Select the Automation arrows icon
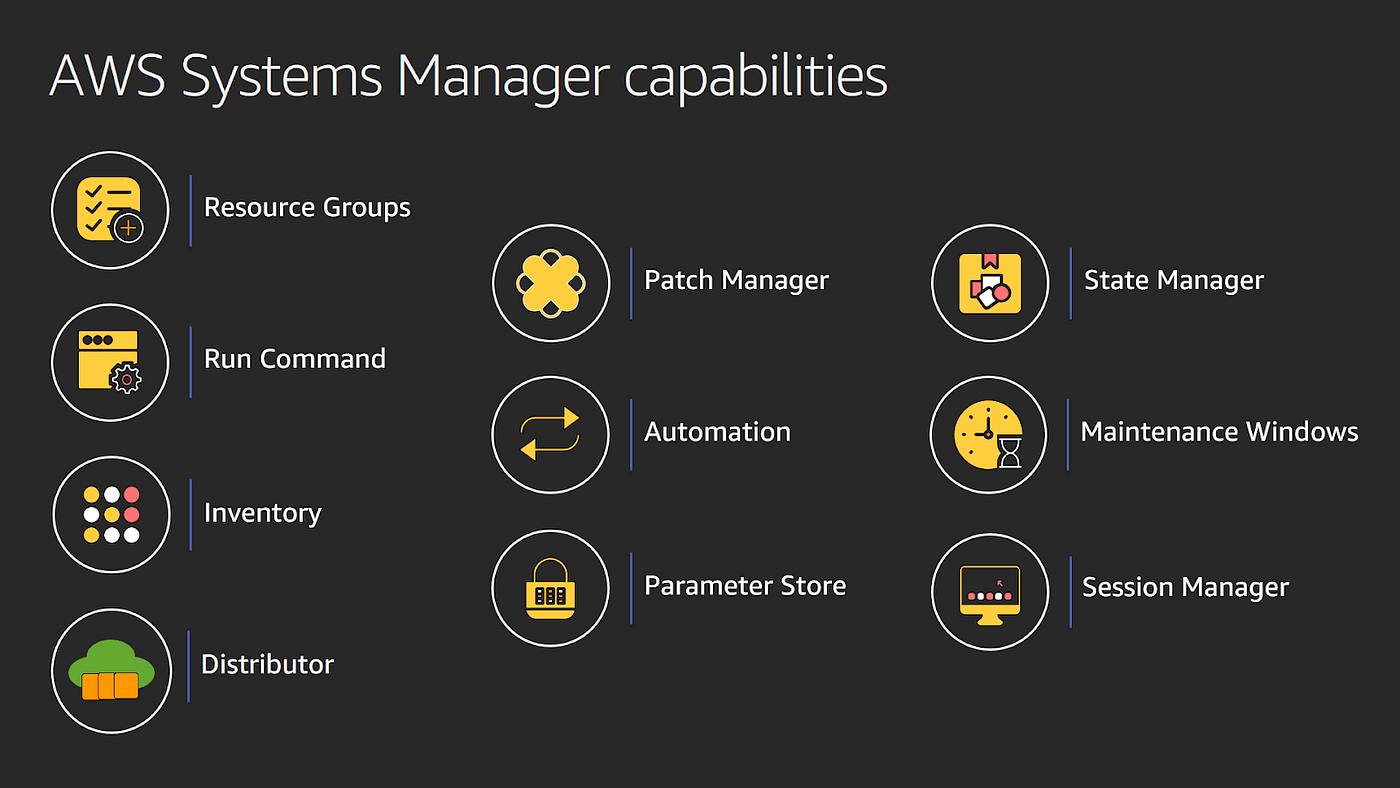Screen dimensions: 1400x788 click(x=551, y=435)
